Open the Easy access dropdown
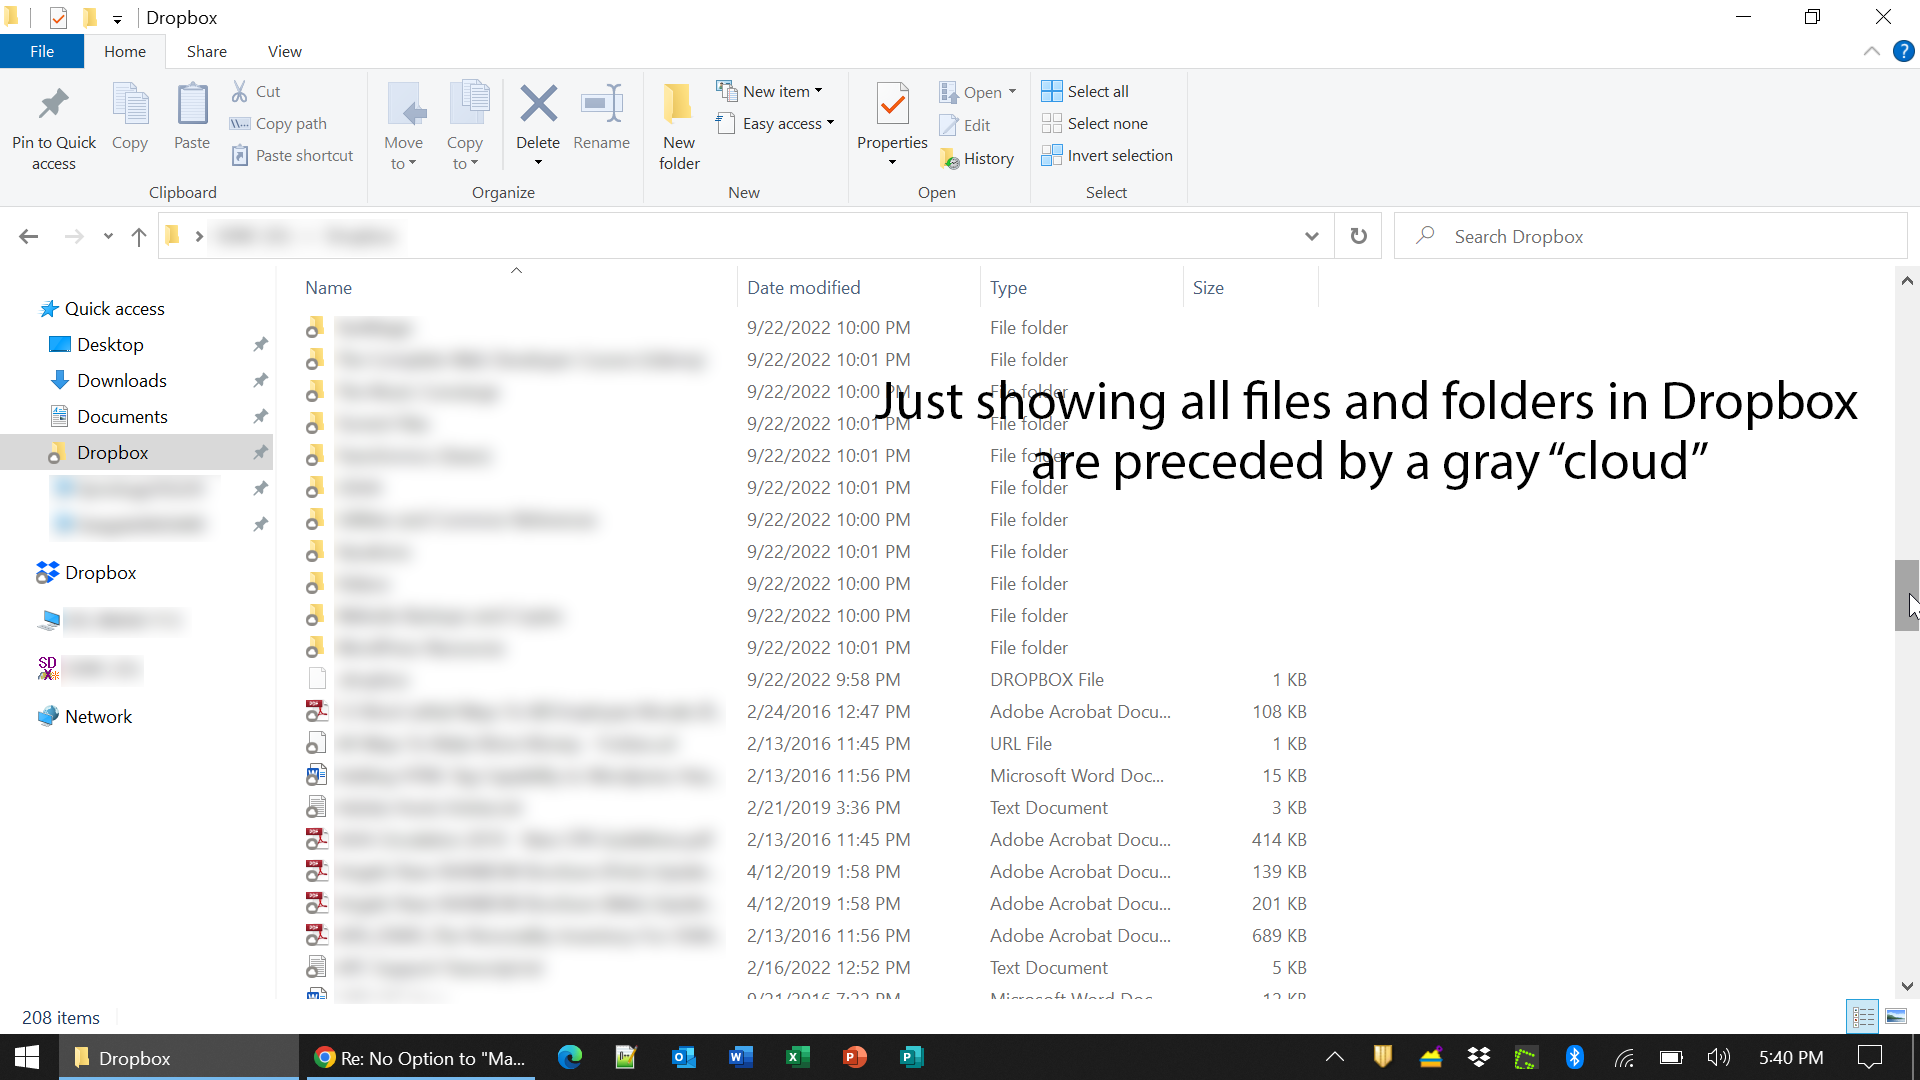 775,123
